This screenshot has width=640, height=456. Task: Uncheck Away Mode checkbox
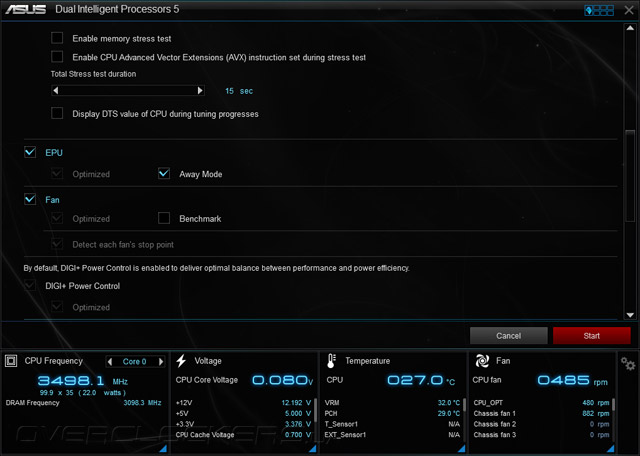[164, 174]
